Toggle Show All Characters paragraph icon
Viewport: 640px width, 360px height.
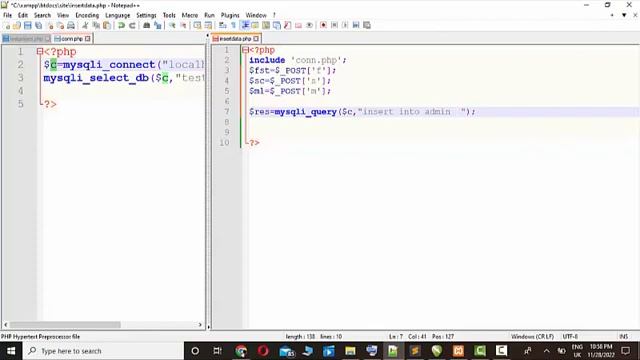tap(233, 25)
